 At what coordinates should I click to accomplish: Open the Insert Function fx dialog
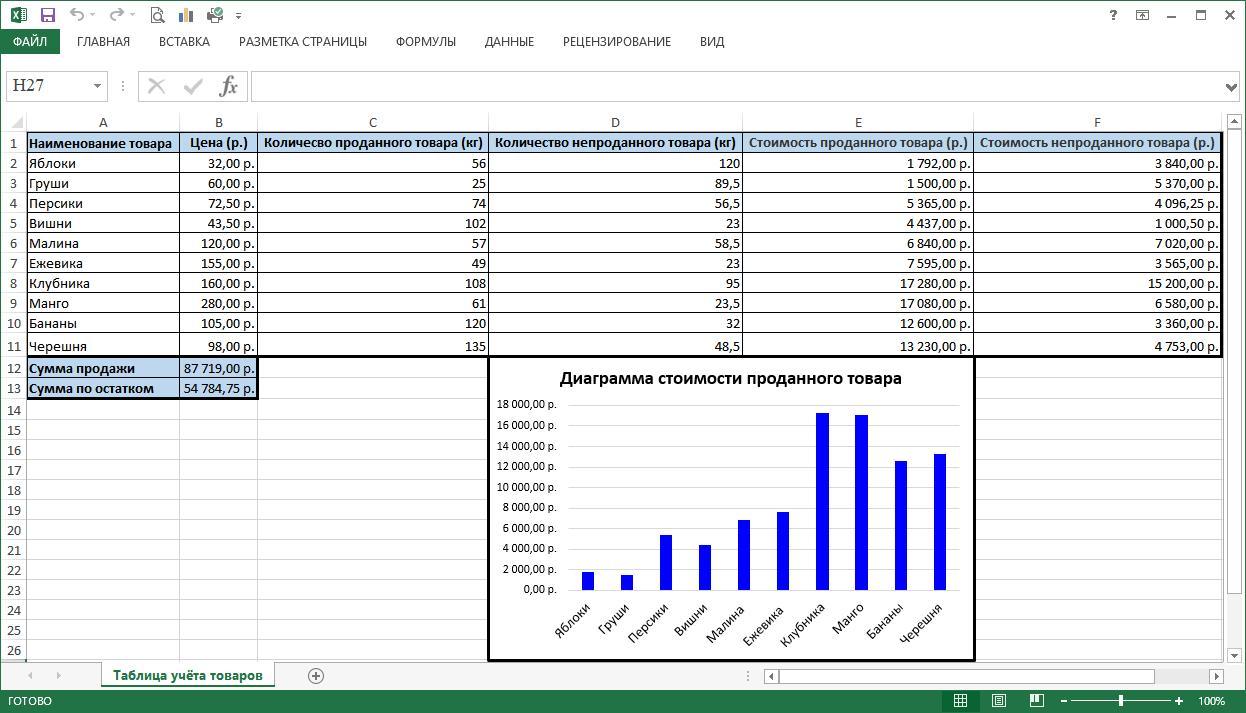228,86
